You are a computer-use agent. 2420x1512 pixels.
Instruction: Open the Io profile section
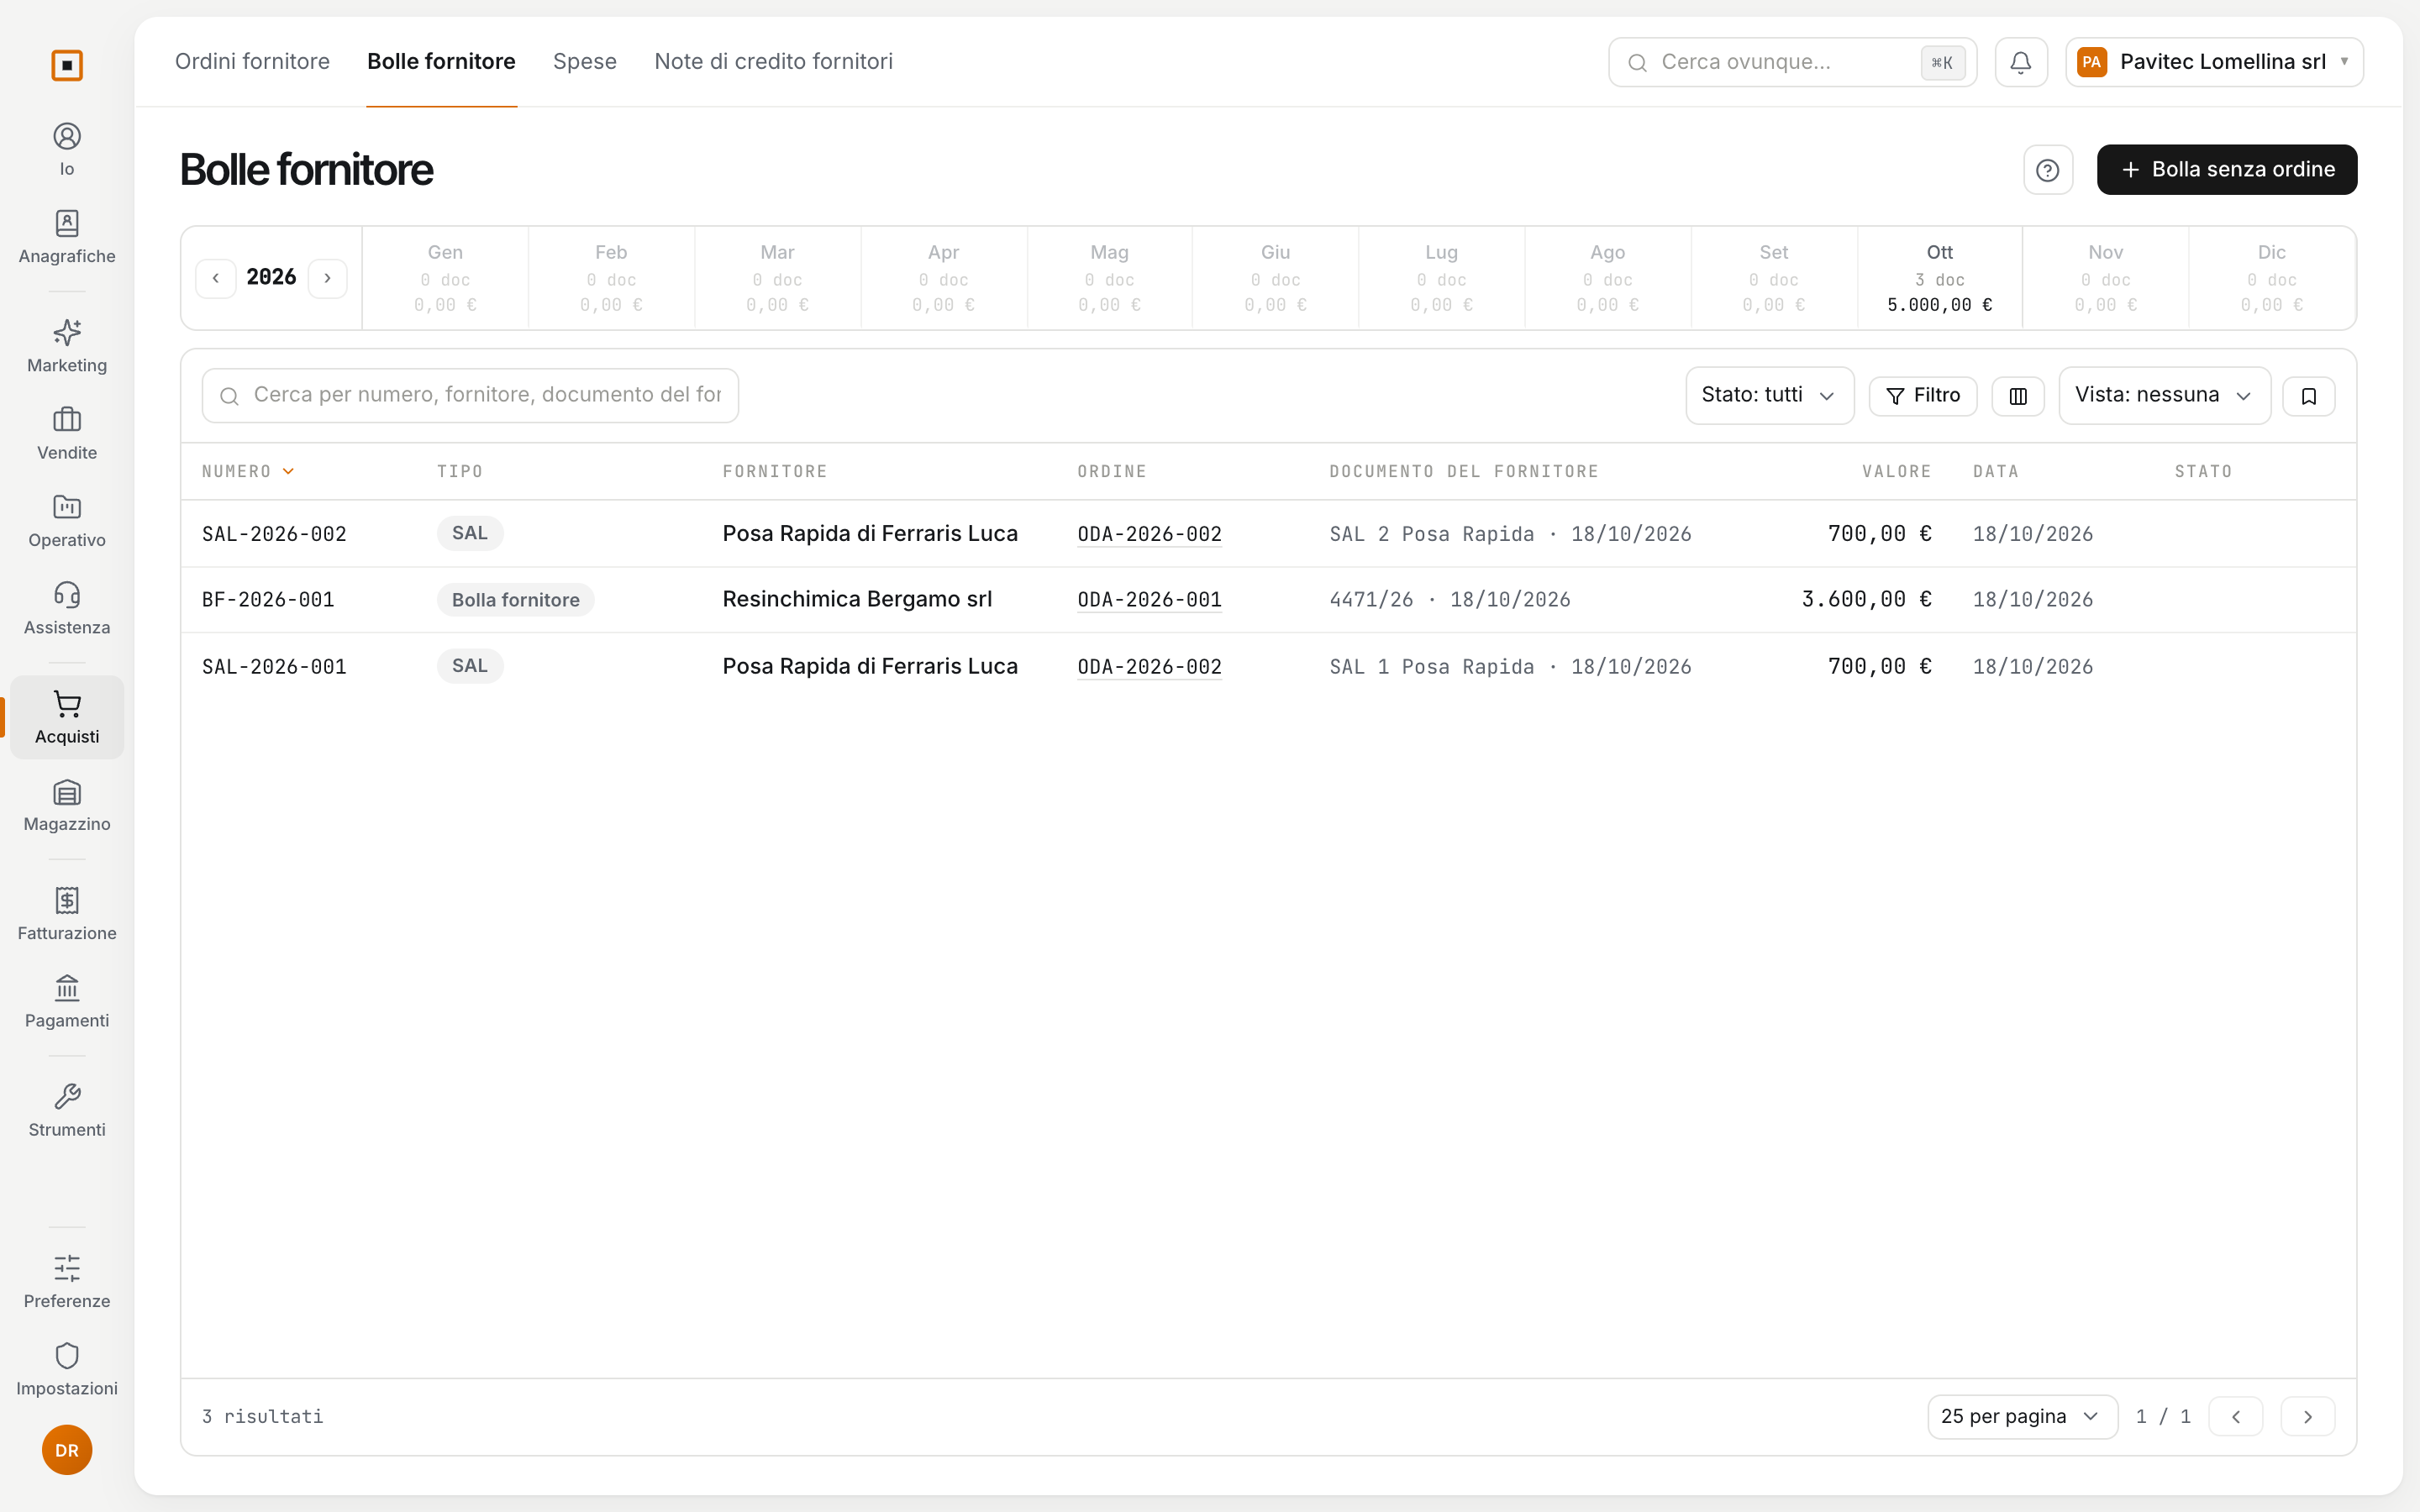pyautogui.click(x=67, y=149)
